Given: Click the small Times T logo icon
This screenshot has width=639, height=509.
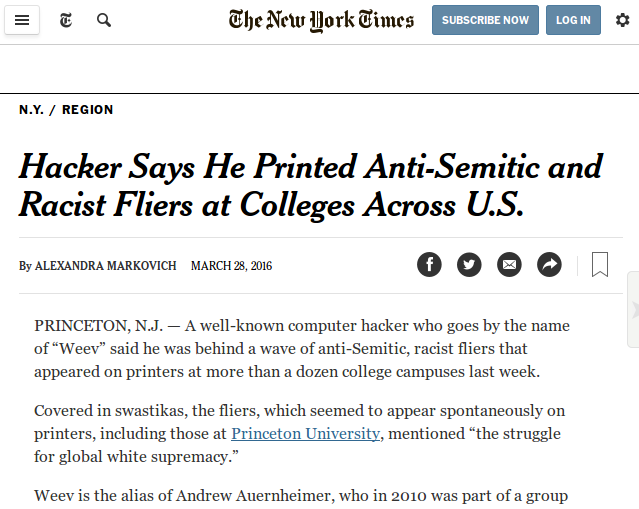Looking at the screenshot, I should (66, 20).
